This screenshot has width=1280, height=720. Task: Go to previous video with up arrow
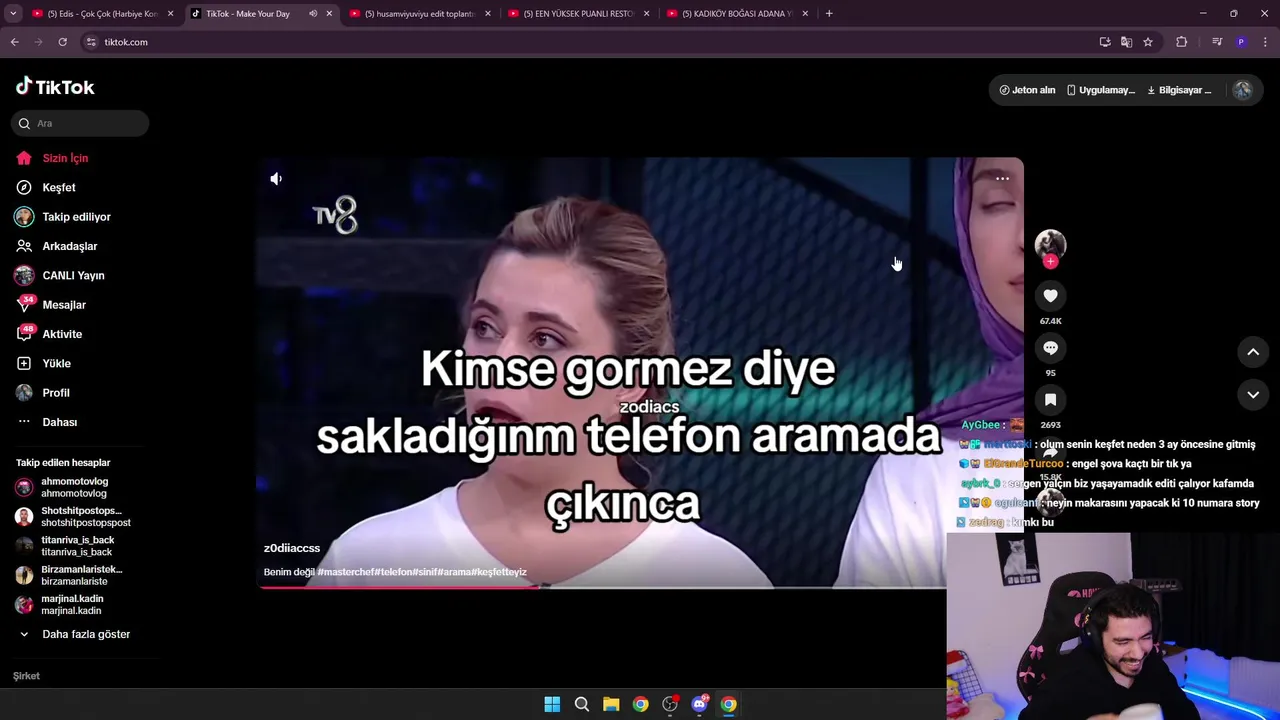point(1253,352)
